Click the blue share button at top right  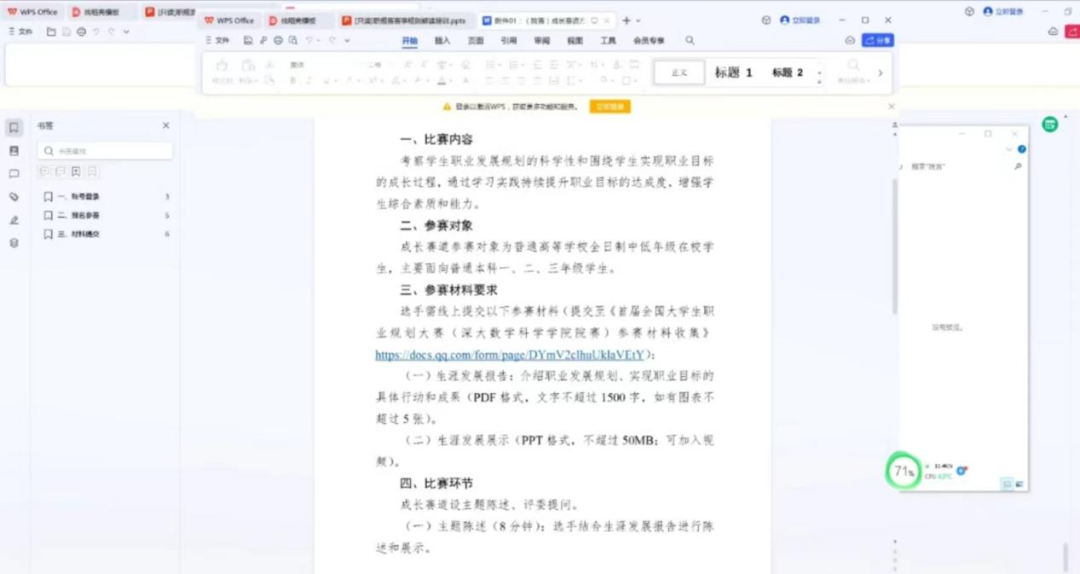877,40
